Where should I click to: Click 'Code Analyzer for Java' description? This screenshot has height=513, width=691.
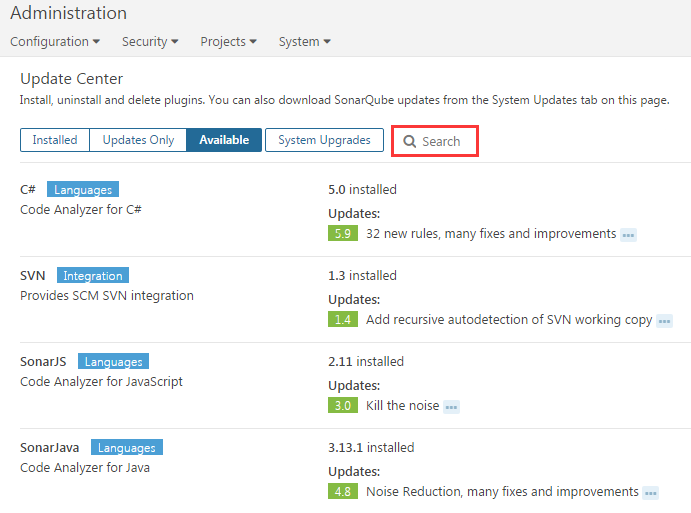(85, 467)
